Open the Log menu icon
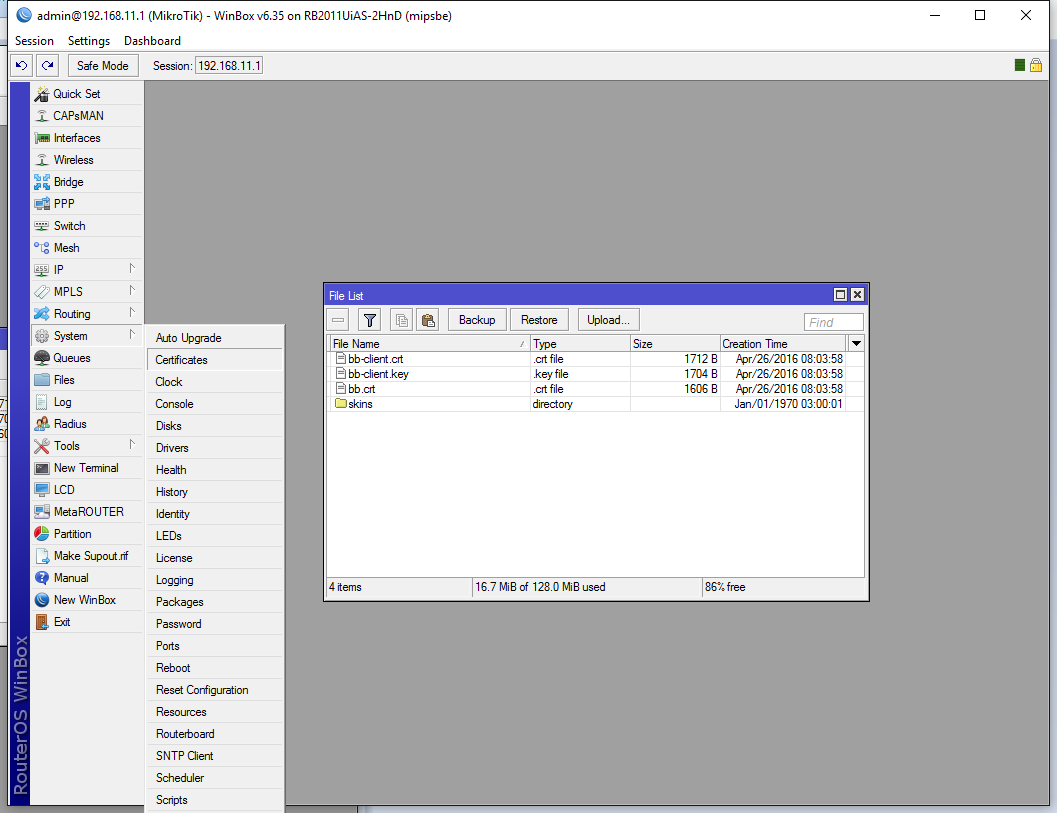The width and height of the screenshot is (1057, 813). click(42, 402)
